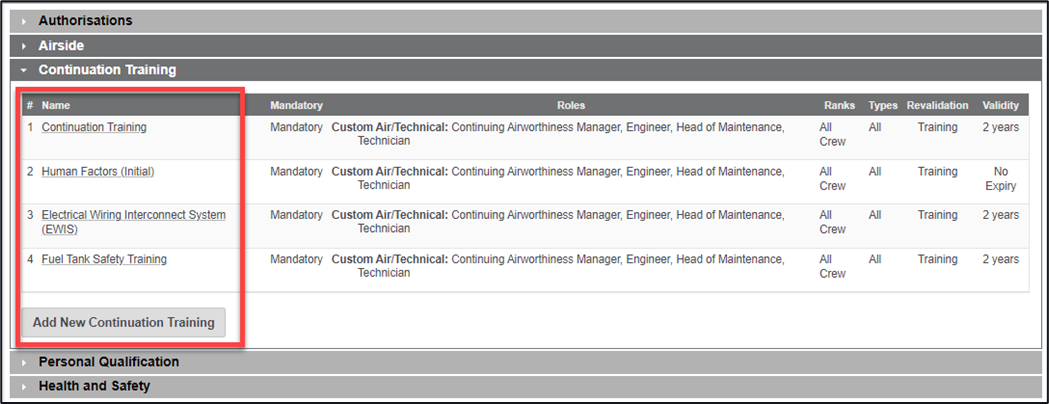Expand the Health and Safety section arrow
The width and height of the screenshot is (1049, 404).
coord(25,386)
